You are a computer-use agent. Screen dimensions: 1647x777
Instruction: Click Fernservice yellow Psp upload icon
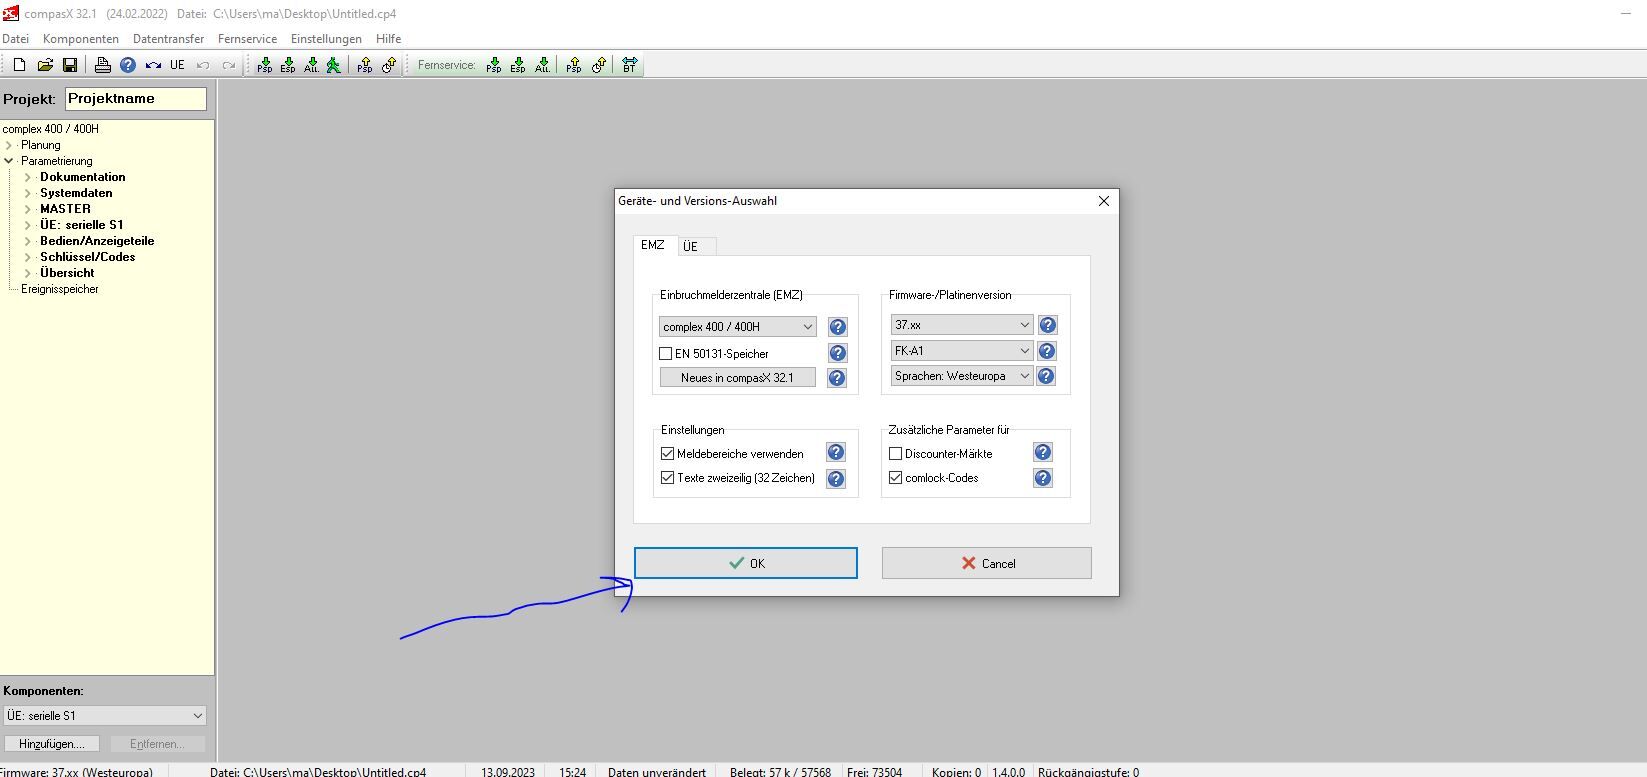(574, 65)
